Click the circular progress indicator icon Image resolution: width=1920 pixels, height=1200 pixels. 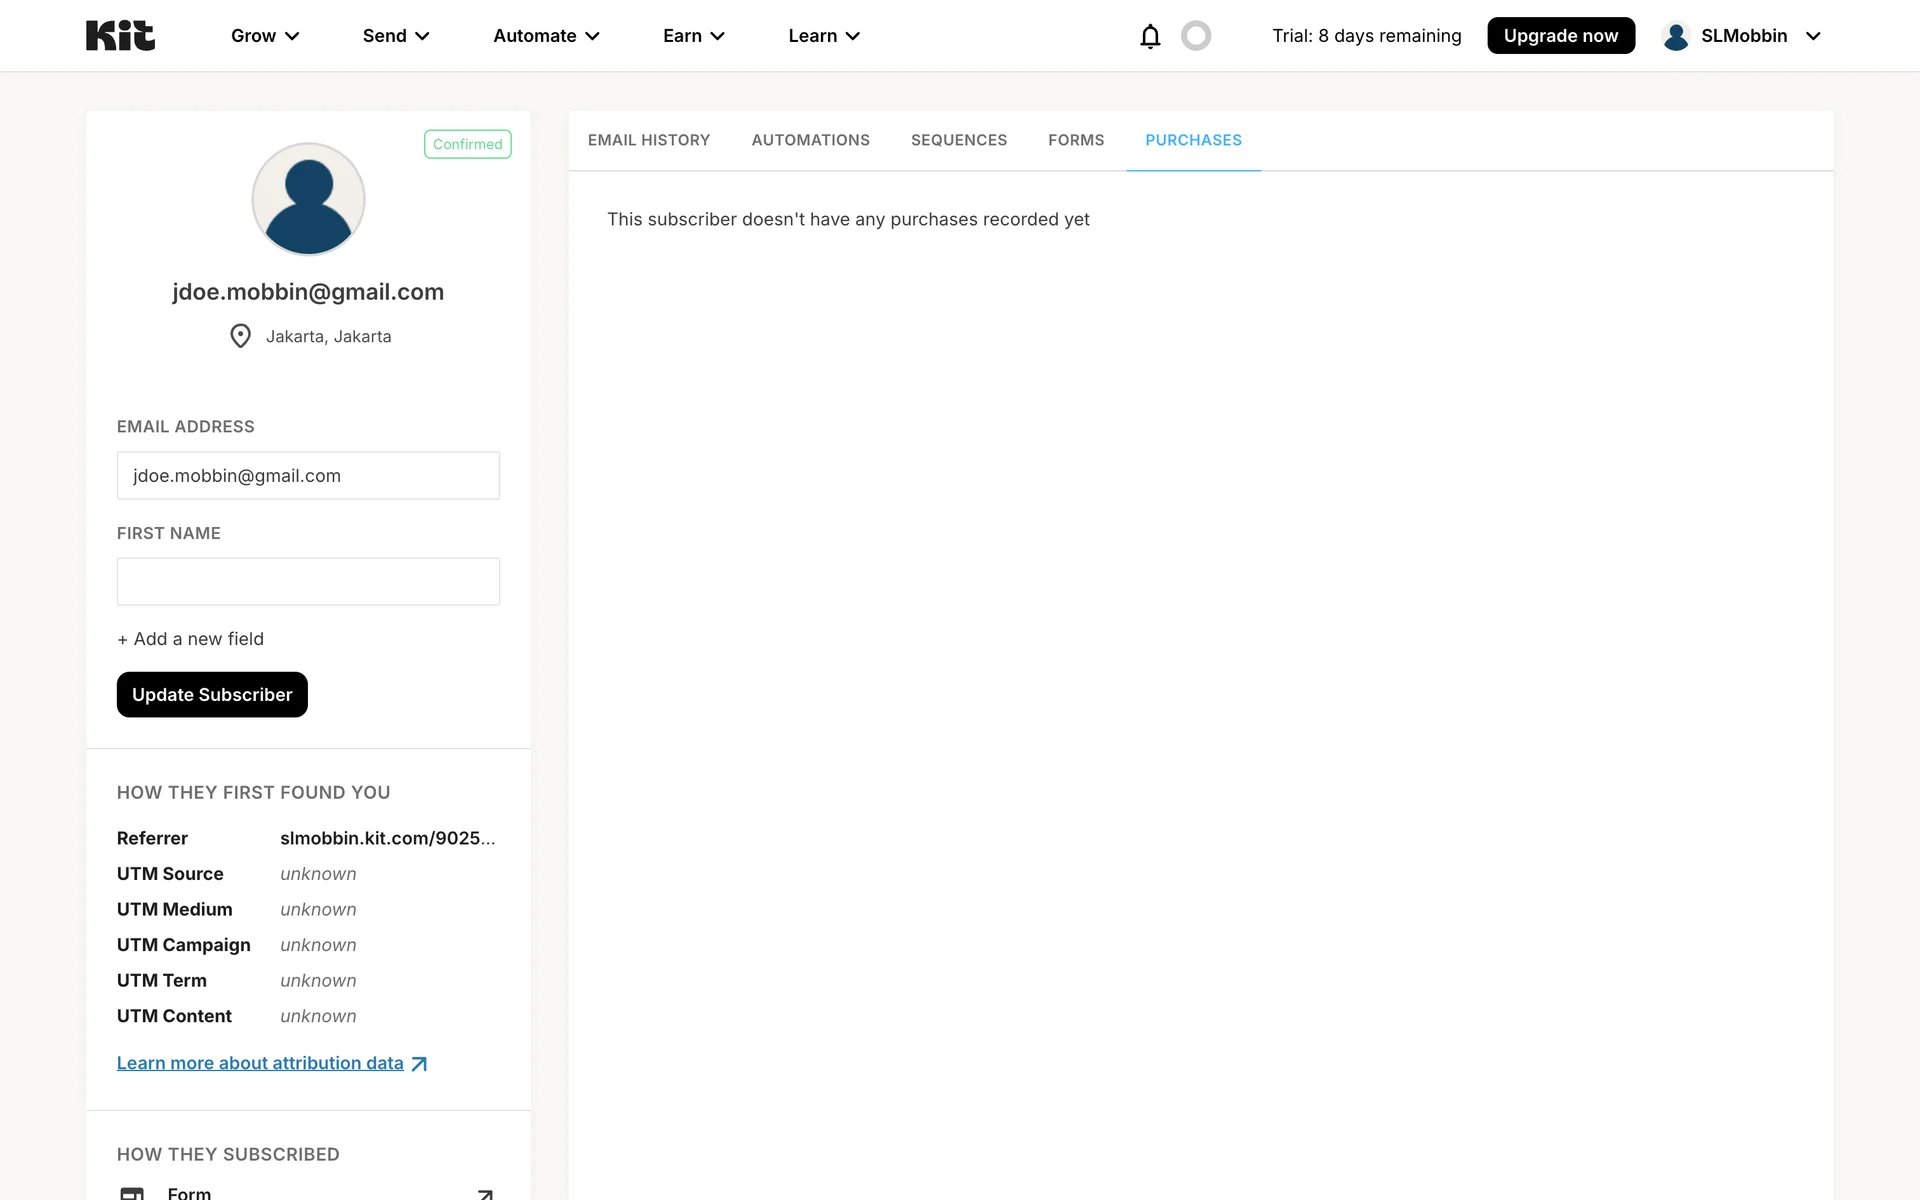pyautogui.click(x=1195, y=36)
